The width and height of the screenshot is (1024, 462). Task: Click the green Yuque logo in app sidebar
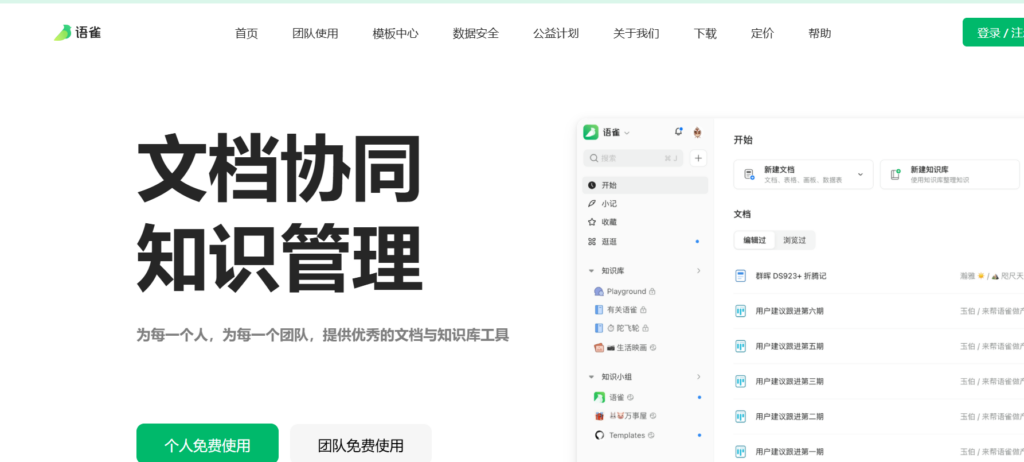click(x=590, y=132)
